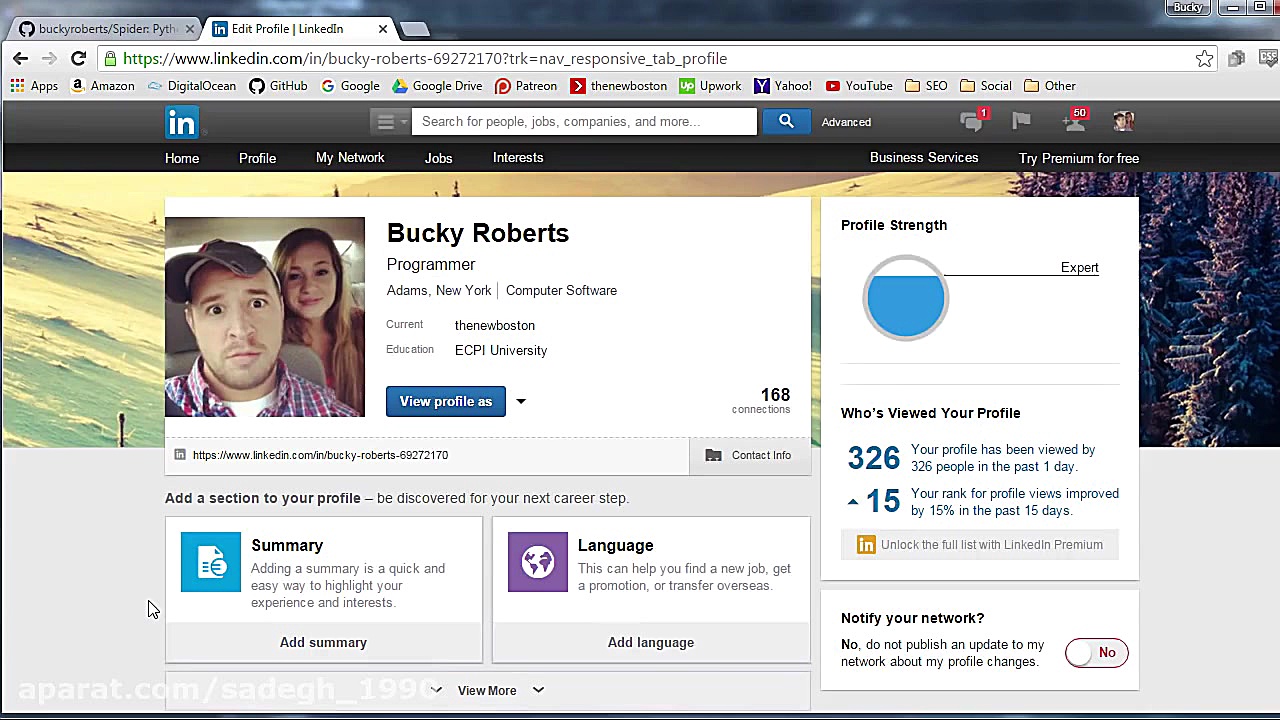Open the Upwork bookmark
Image resolution: width=1280 pixels, height=720 pixels.
(710, 86)
